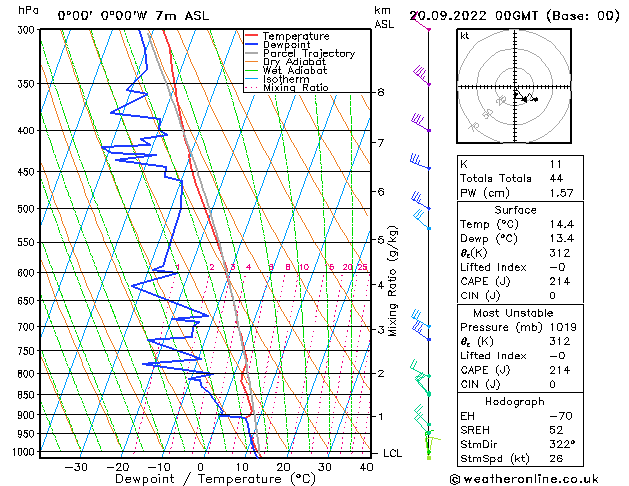629x486 pixels.
Task: Click the date 20.09.2022 00GMT header
Action: (515, 16)
